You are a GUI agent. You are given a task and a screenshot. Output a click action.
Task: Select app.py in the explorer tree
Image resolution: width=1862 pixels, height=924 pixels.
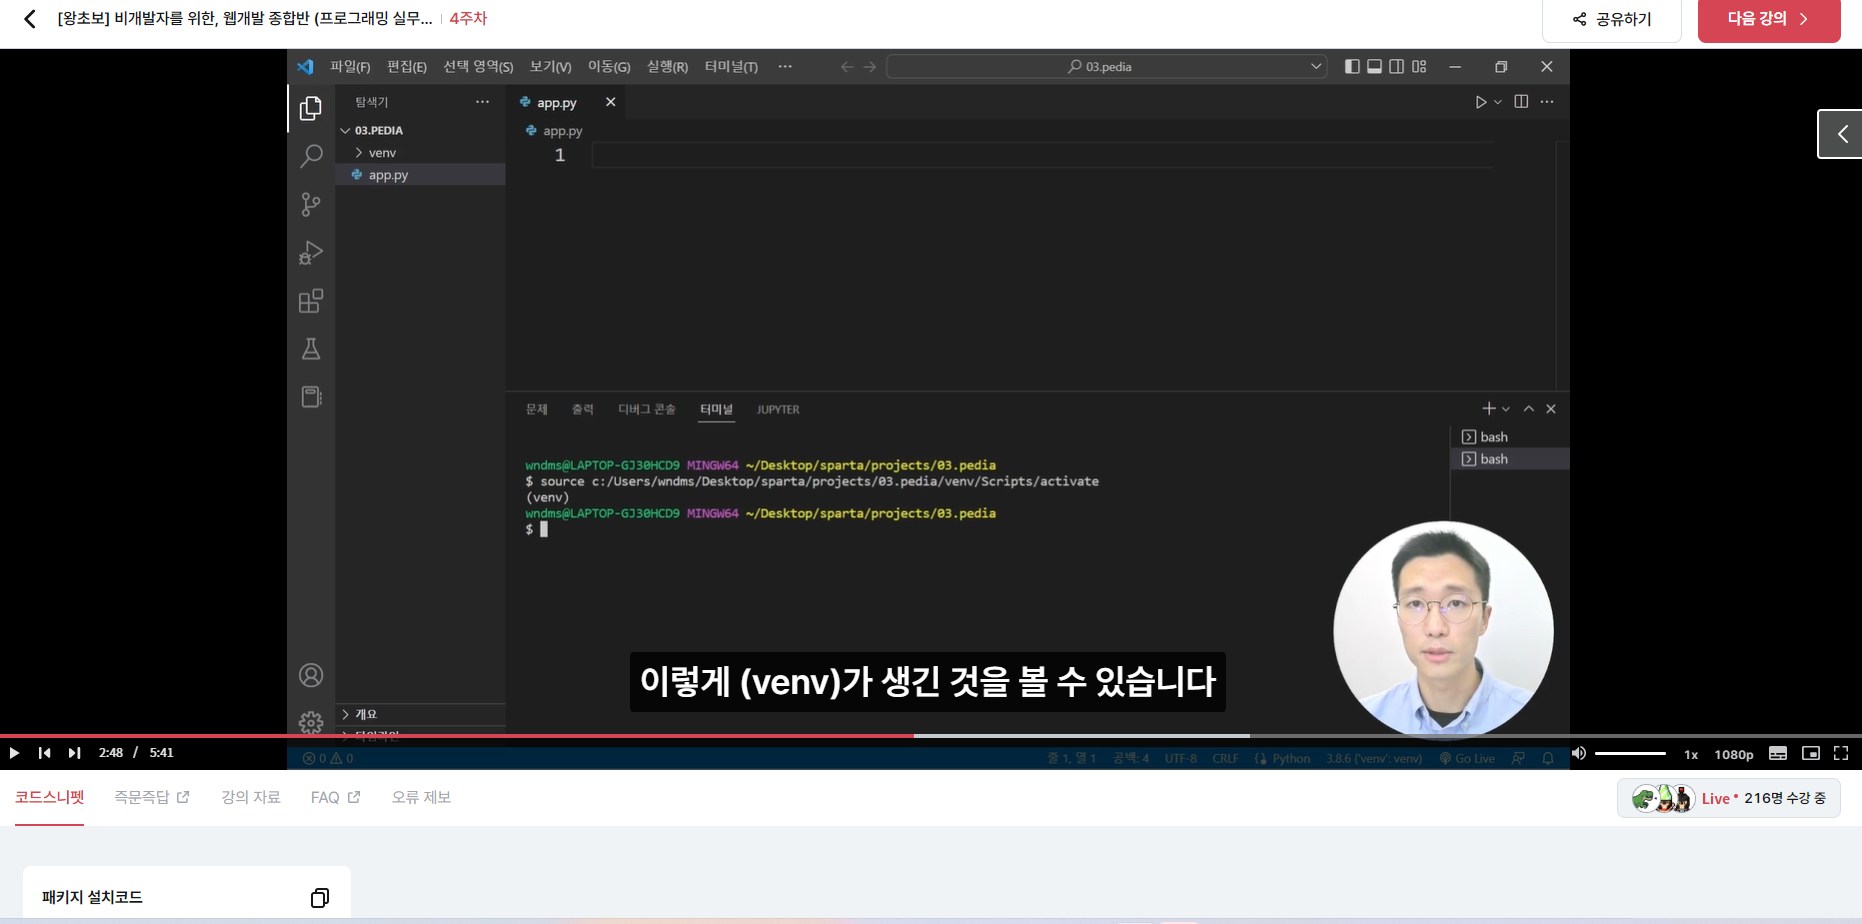click(421, 175)
